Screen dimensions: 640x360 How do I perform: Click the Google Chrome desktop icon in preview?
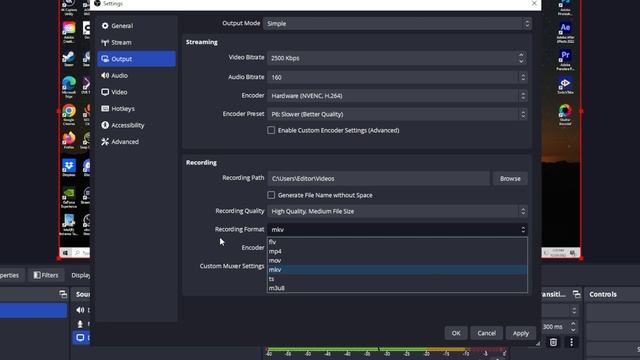[x=69, y=114]
